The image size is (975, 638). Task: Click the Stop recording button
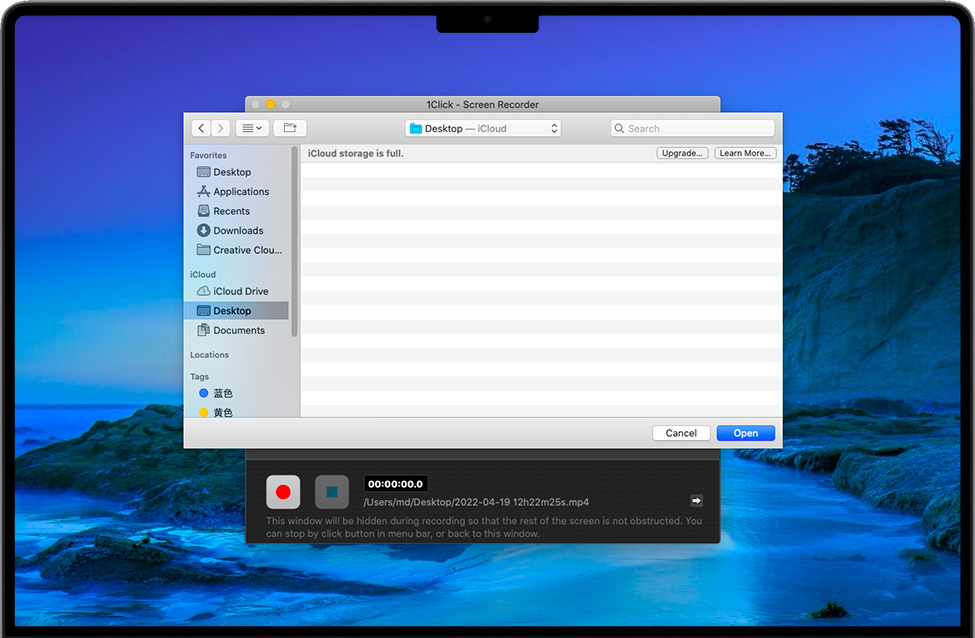[x=332, y=492]
